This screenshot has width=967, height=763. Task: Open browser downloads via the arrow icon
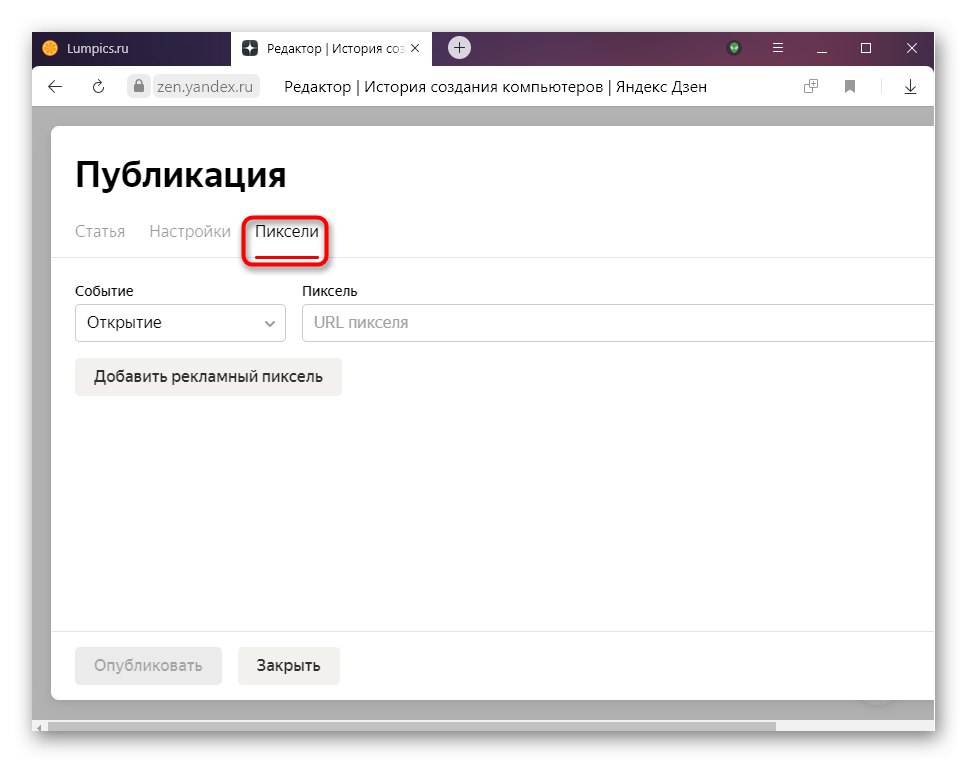pyautogui.click(x=910, y=87)
